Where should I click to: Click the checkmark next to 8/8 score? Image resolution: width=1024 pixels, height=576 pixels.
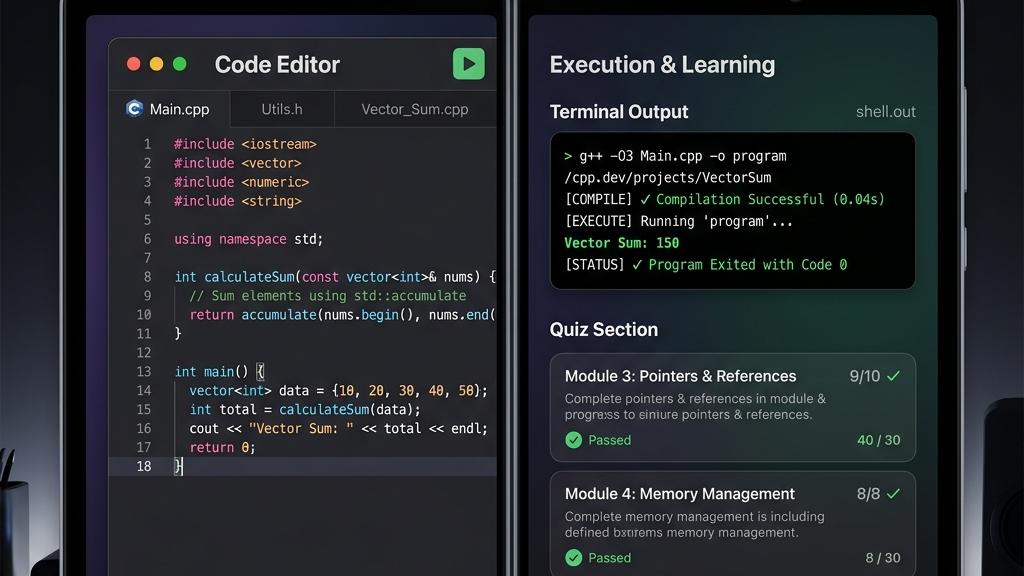(x=893, y=494)
